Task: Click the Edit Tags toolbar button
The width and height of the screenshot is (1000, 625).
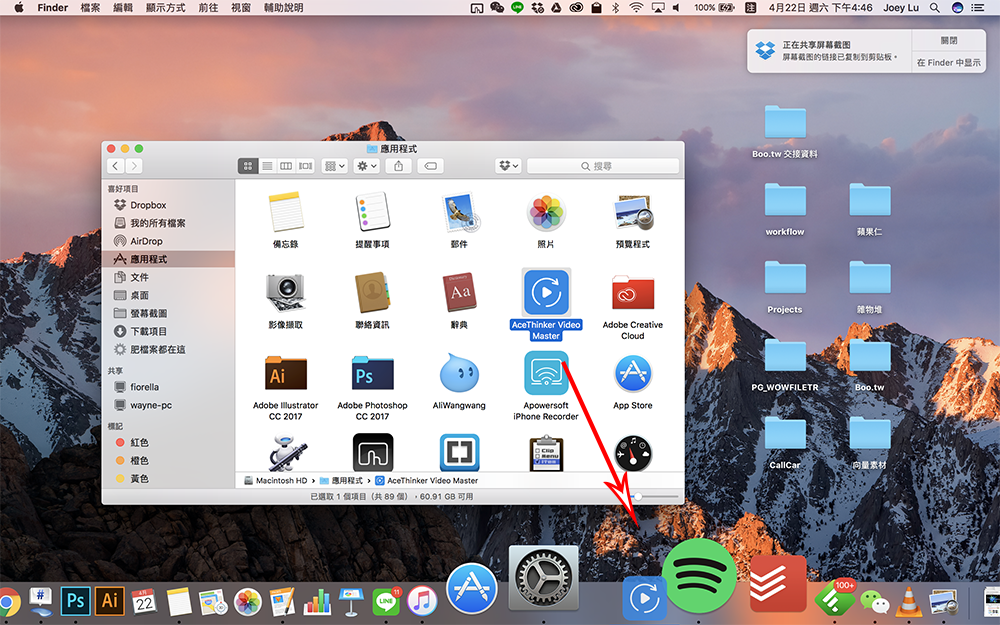Action: point(430,166)
